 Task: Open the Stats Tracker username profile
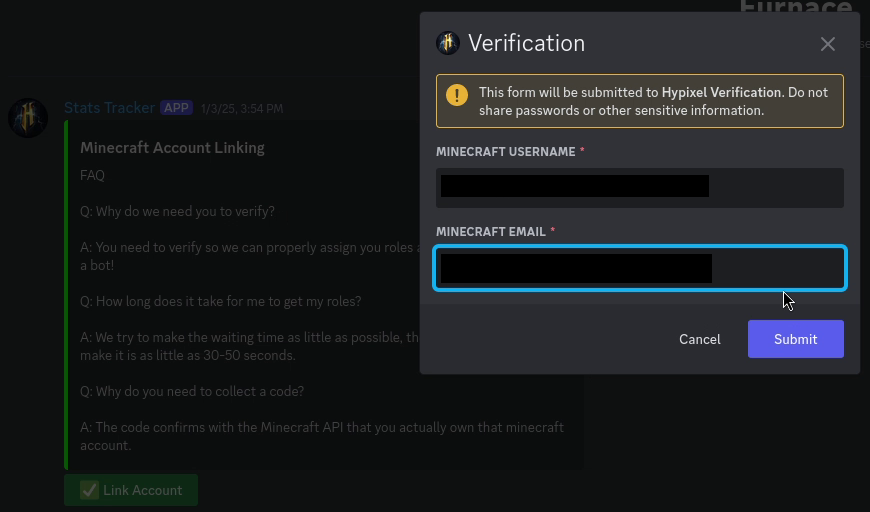109,108
